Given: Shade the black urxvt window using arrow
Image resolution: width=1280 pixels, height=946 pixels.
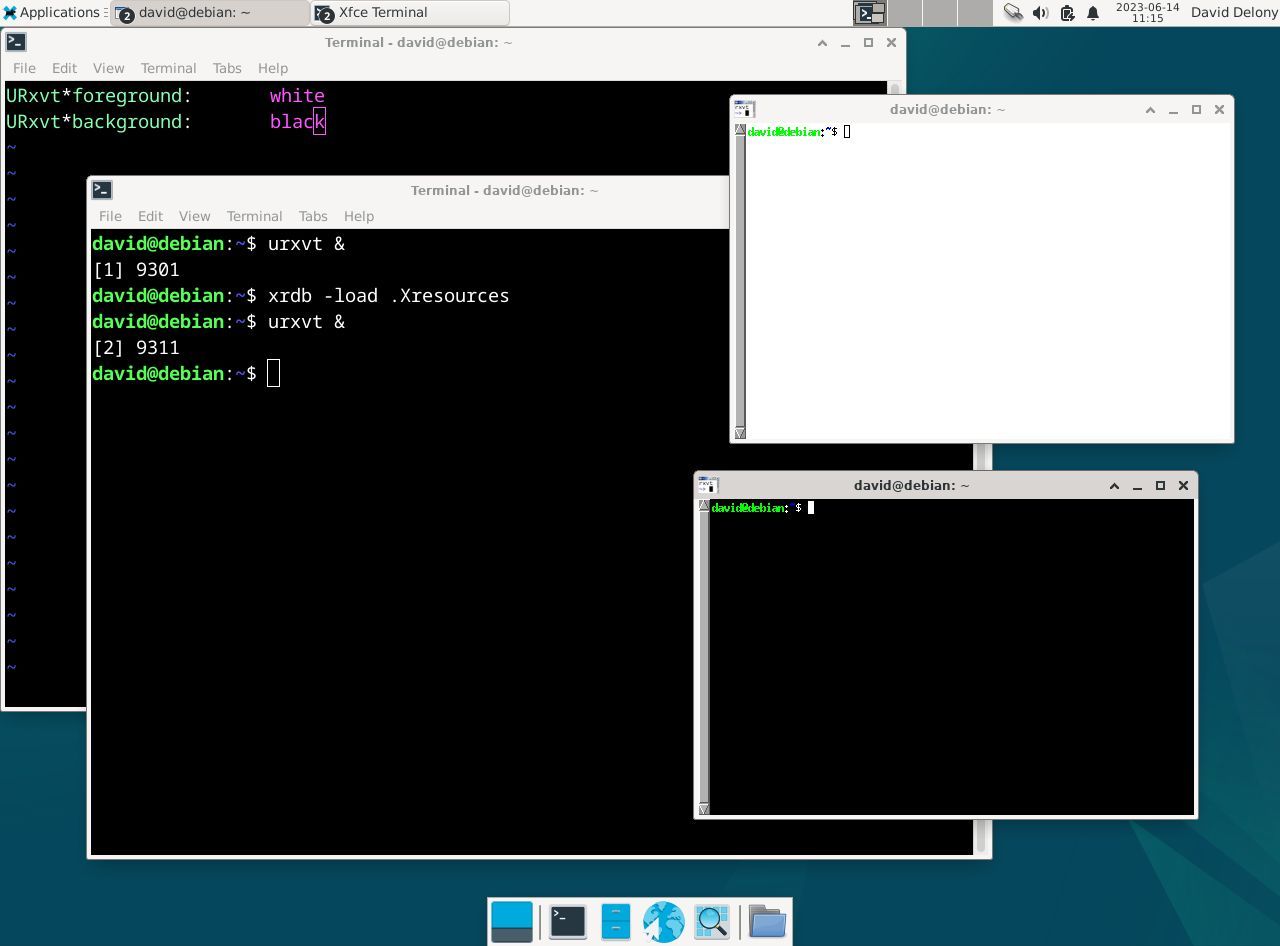Looking at the screenshot, I should click(x=1114, y=486).
